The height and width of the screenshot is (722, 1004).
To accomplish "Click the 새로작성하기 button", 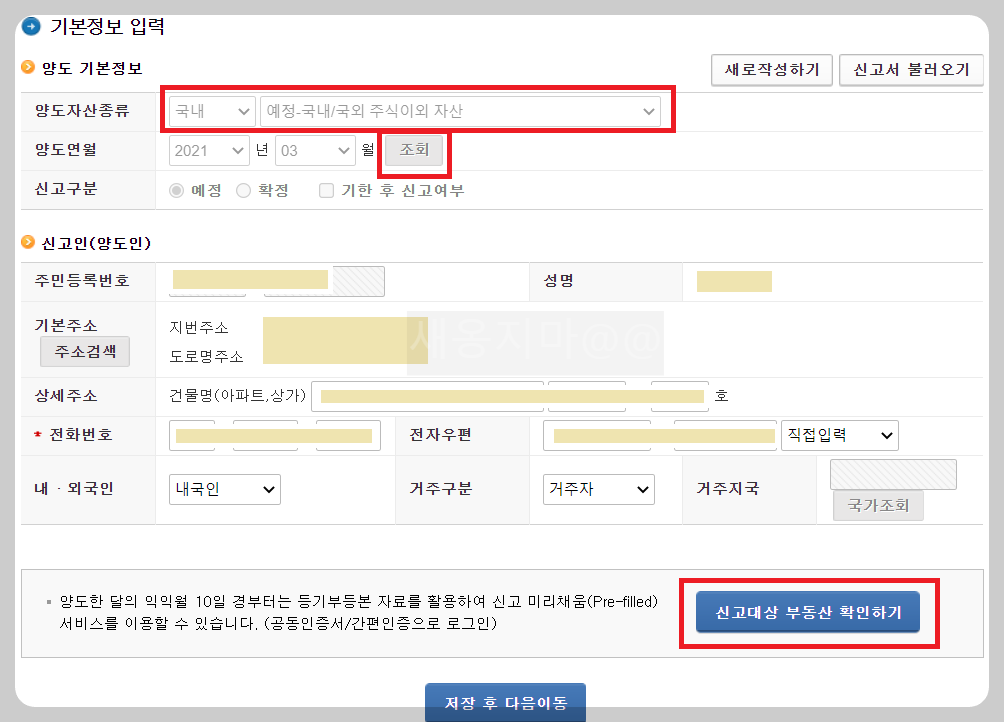I will point(771,70).
